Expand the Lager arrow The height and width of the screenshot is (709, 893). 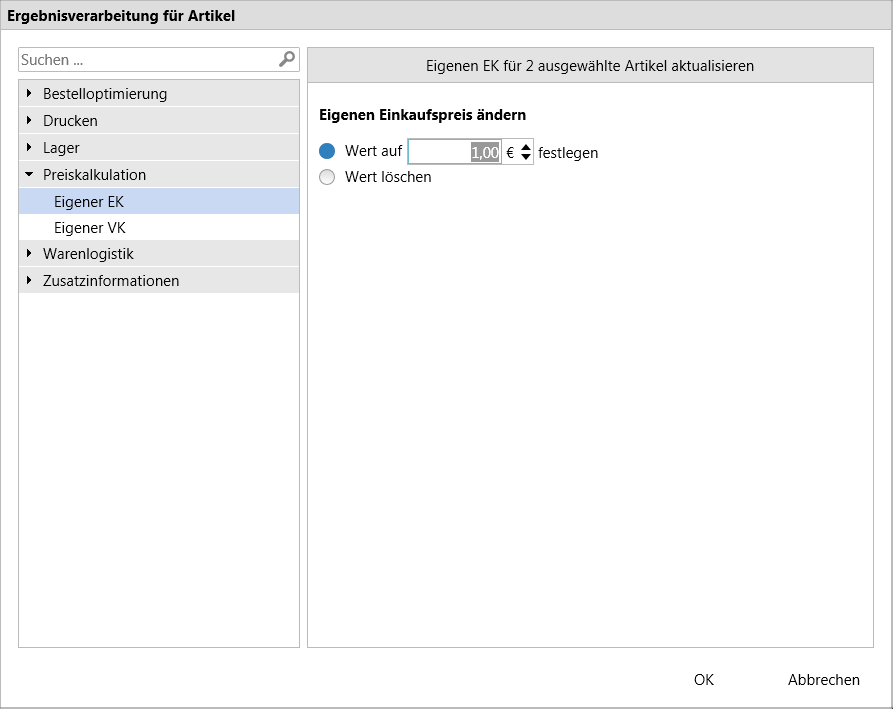[29, 147]
